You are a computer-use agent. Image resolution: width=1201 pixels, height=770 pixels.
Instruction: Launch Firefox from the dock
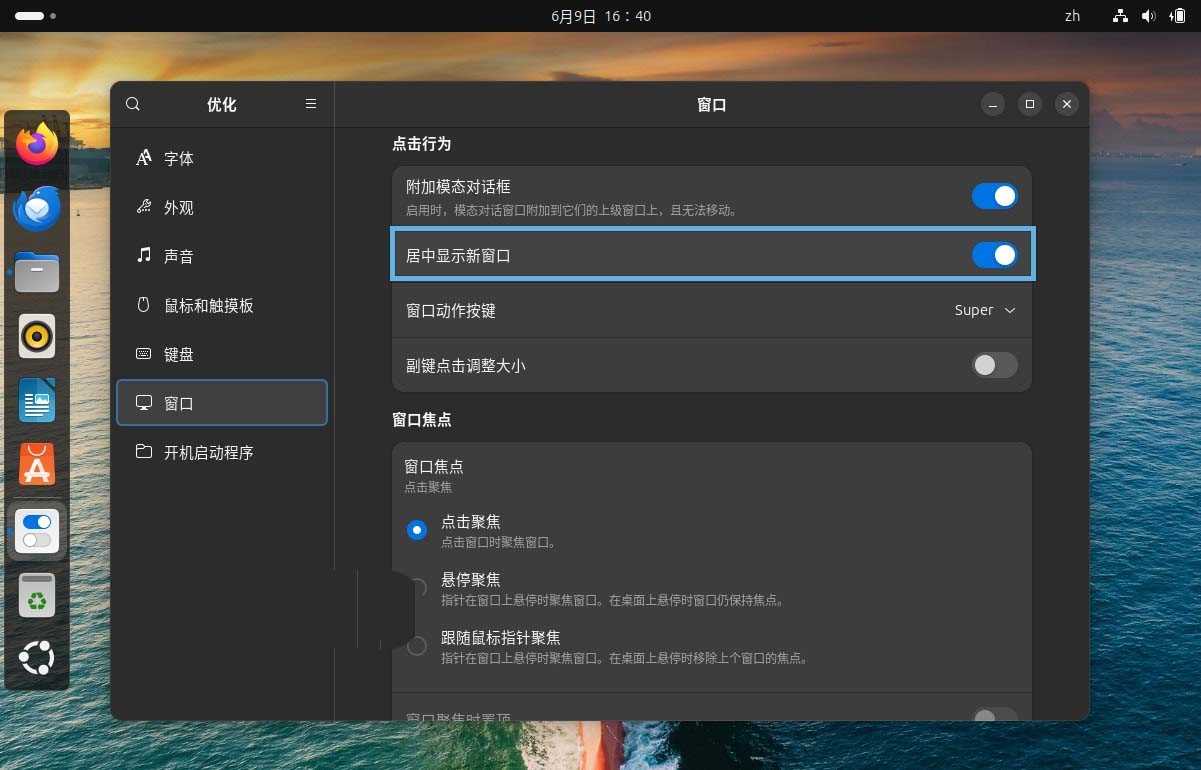point(37,145)
